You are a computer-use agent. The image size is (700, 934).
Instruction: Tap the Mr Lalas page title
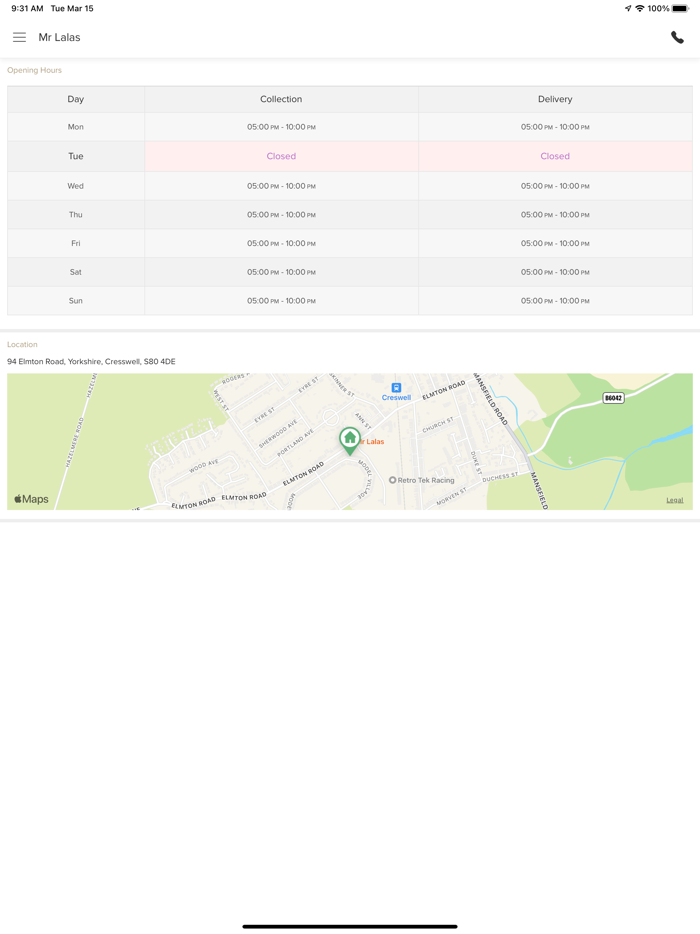click(59, 37)
